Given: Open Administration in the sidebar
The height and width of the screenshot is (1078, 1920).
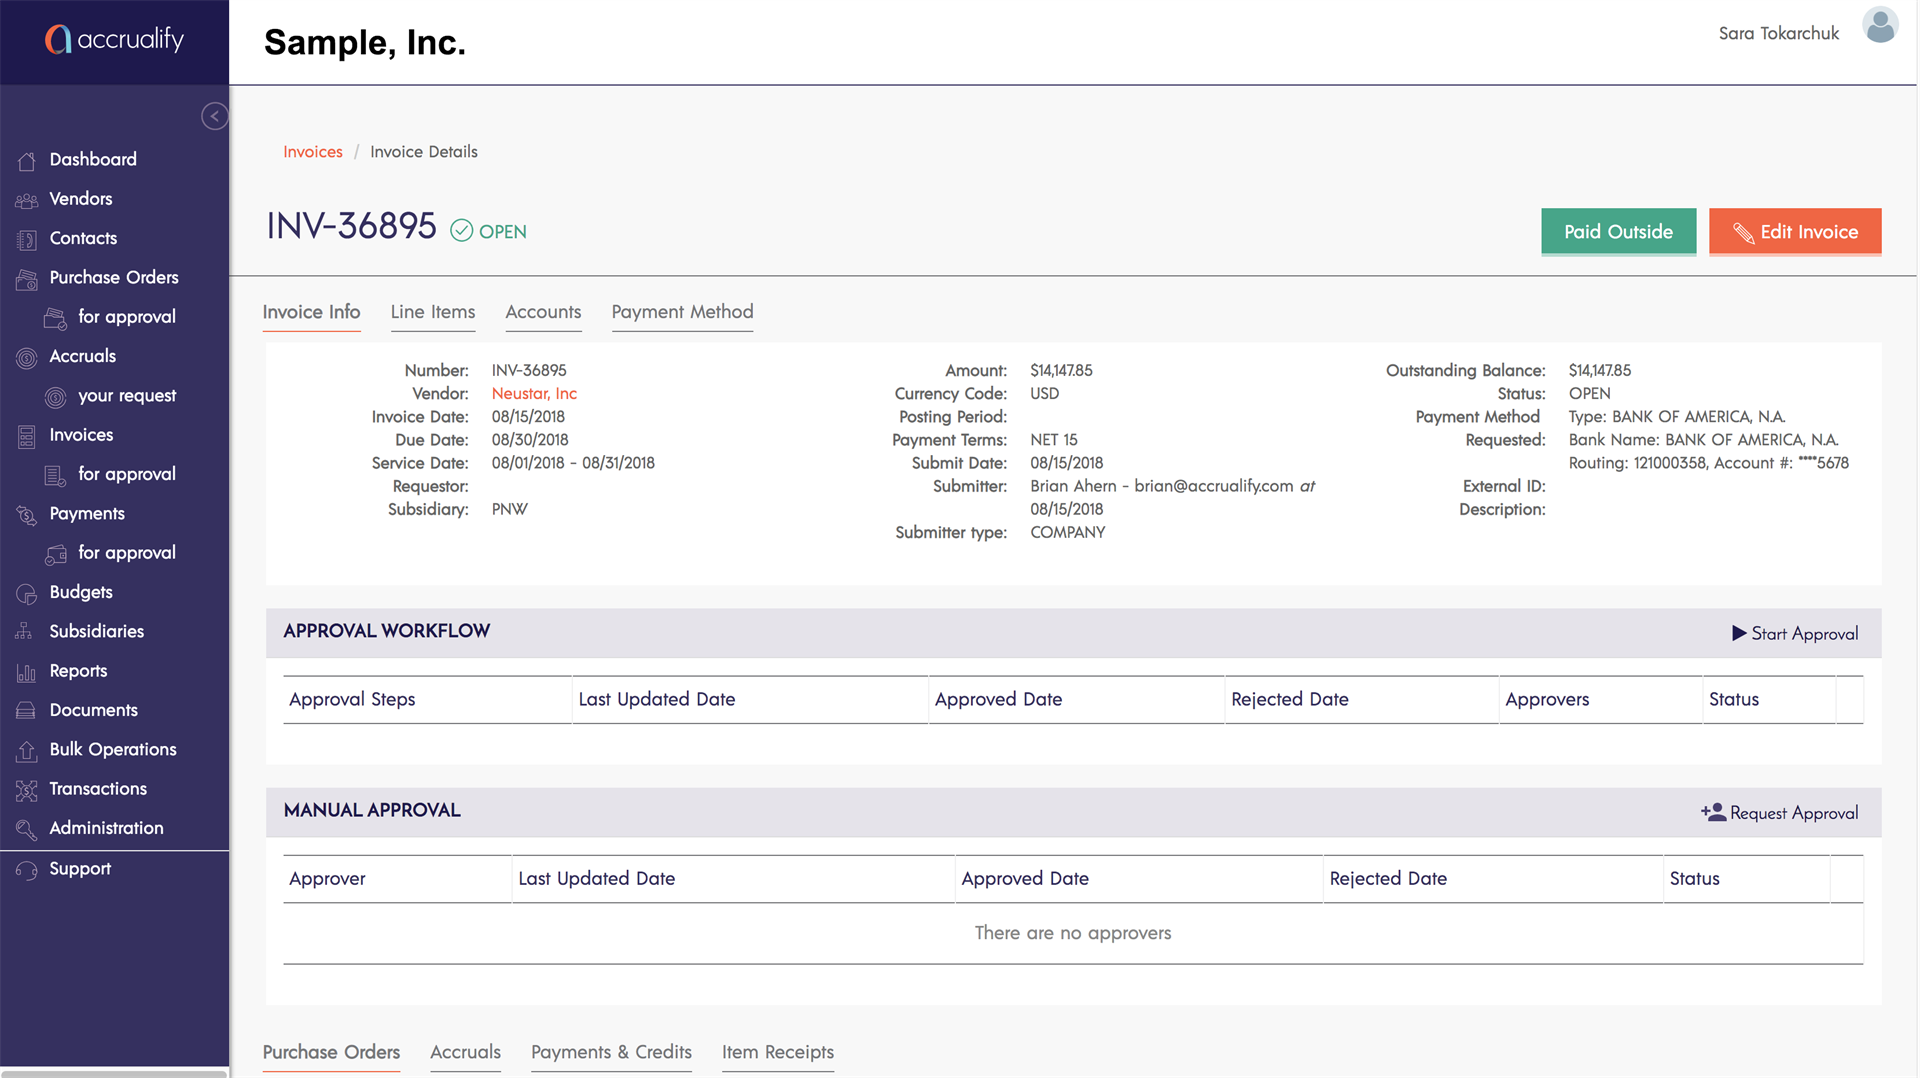Looking at the screenshot, I should coord(106,828).
